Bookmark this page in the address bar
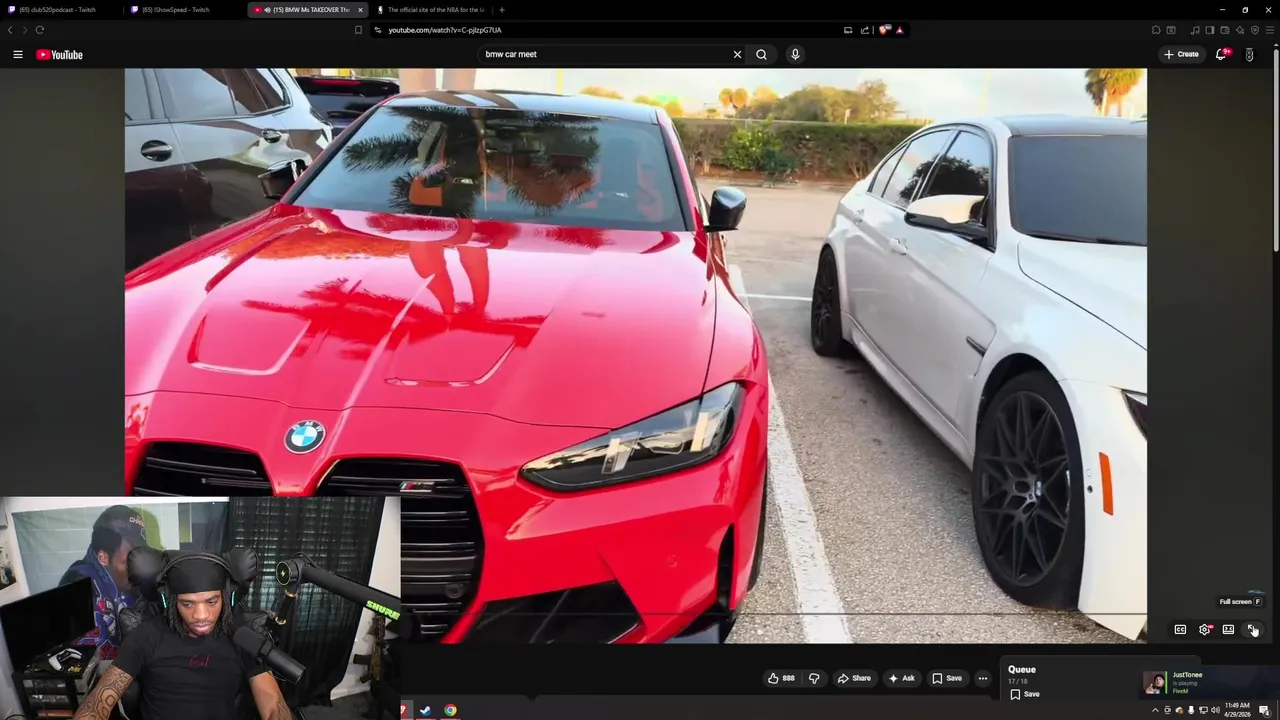1280x720 pixels. coord(358,30)
